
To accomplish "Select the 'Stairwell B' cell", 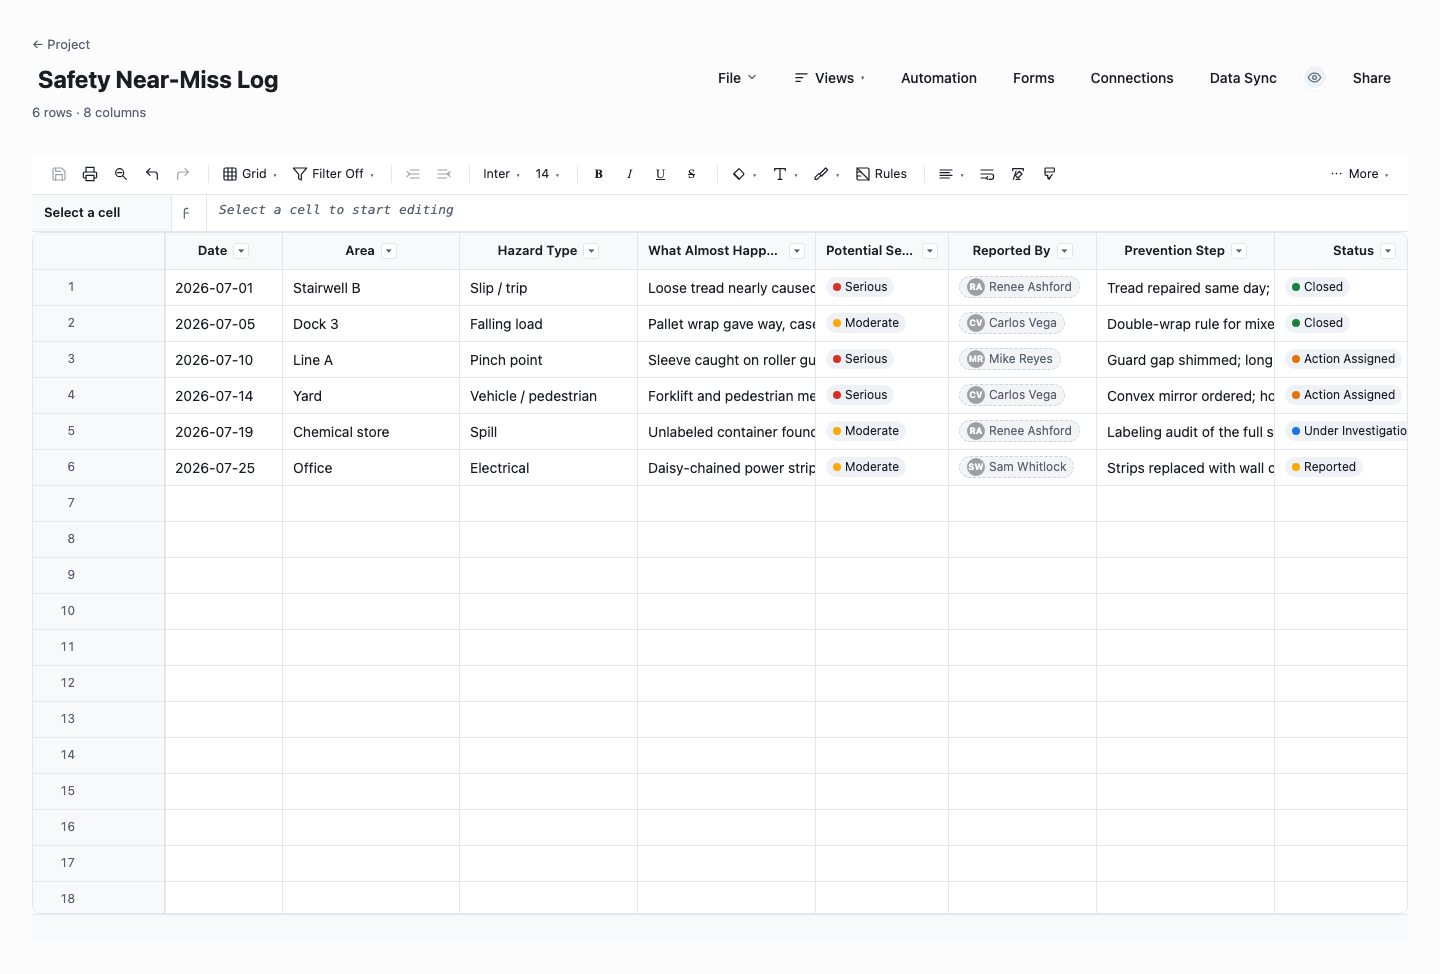I will [371, 288].
